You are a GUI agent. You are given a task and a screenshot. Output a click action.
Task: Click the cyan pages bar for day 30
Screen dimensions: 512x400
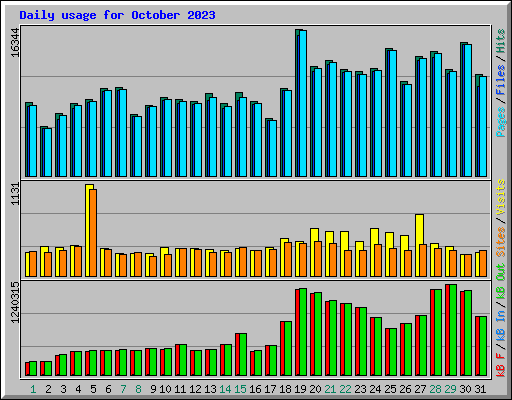point(468,111)
